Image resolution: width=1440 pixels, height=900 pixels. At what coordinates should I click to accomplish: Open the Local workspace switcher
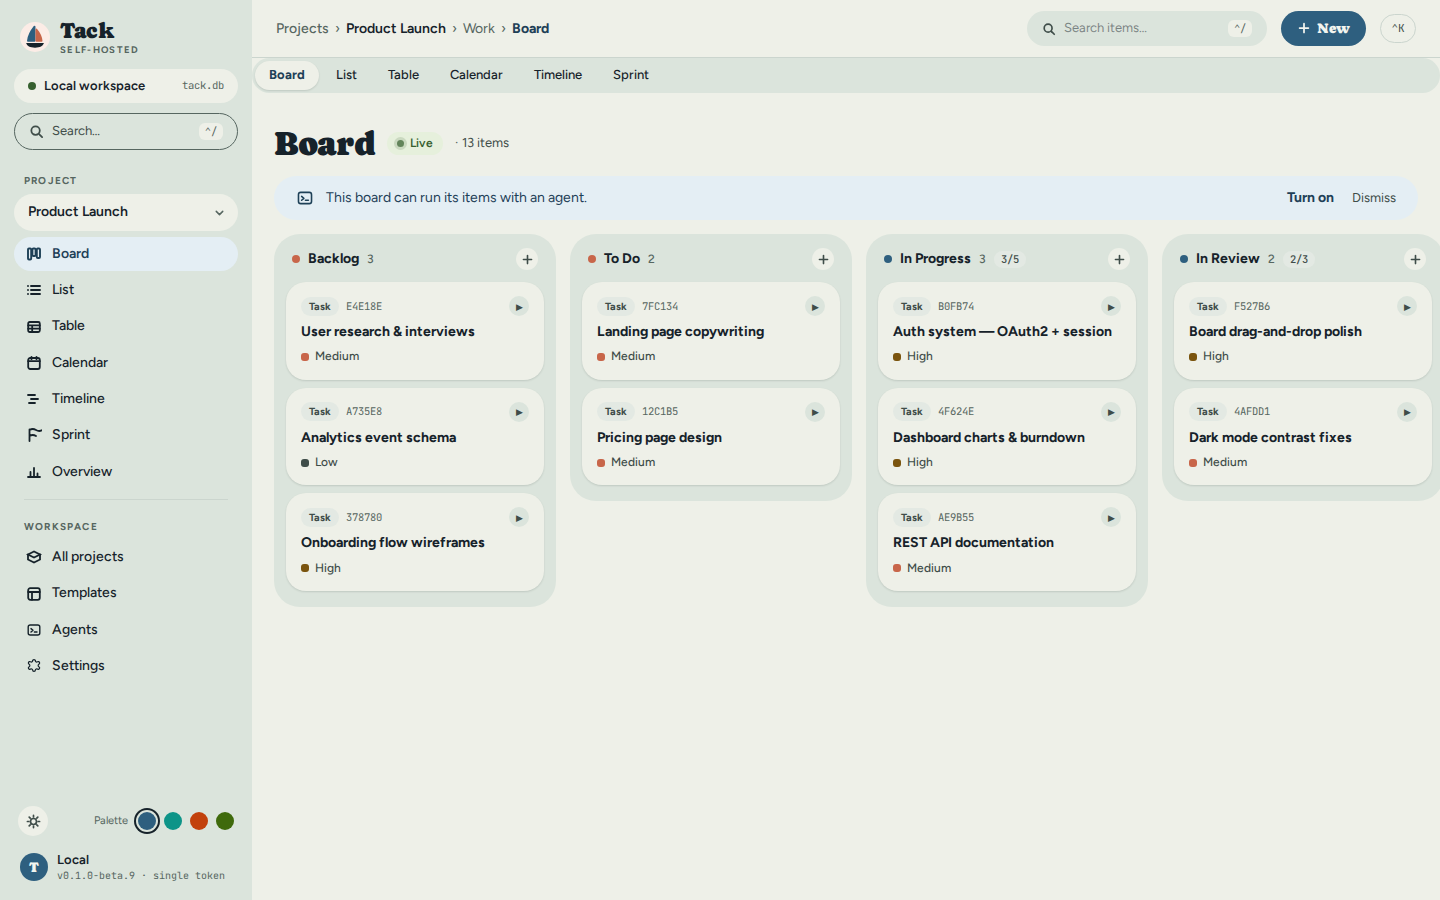coord(126,86)
